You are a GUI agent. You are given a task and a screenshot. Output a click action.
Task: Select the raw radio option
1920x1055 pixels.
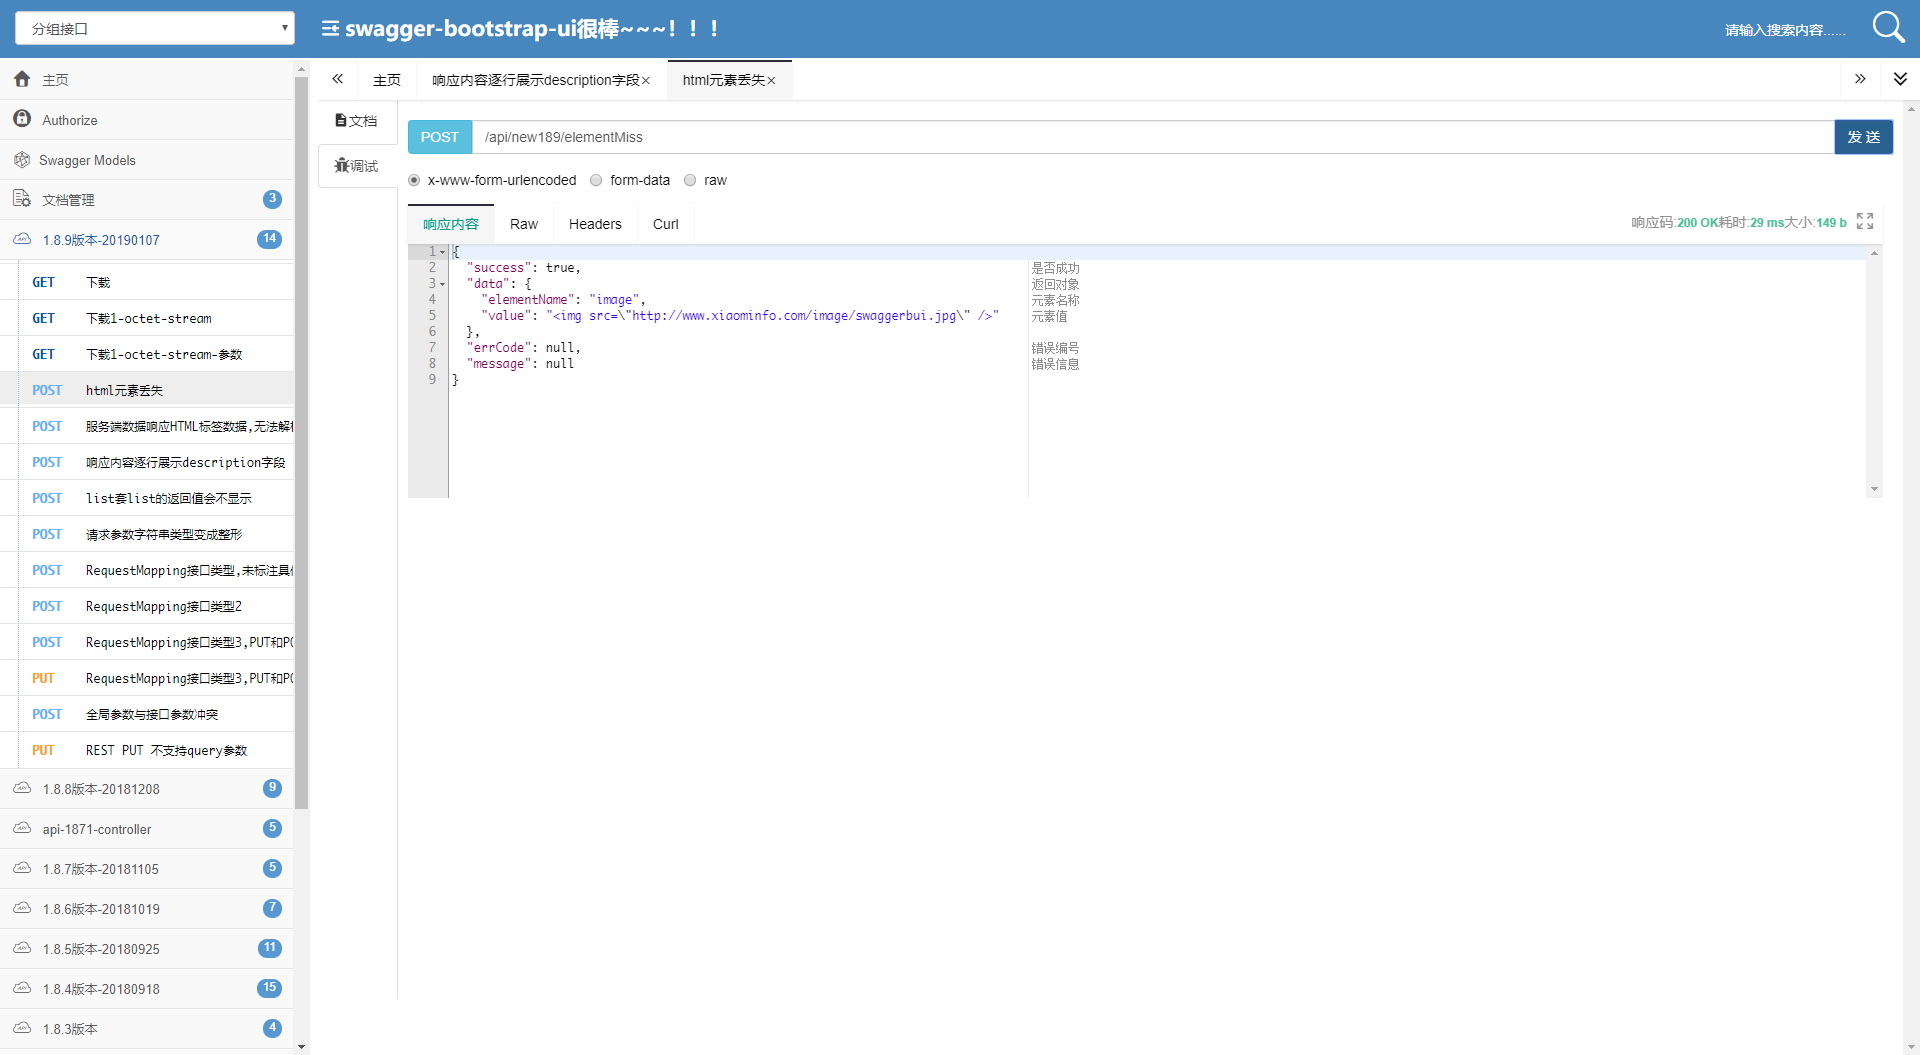690,180
